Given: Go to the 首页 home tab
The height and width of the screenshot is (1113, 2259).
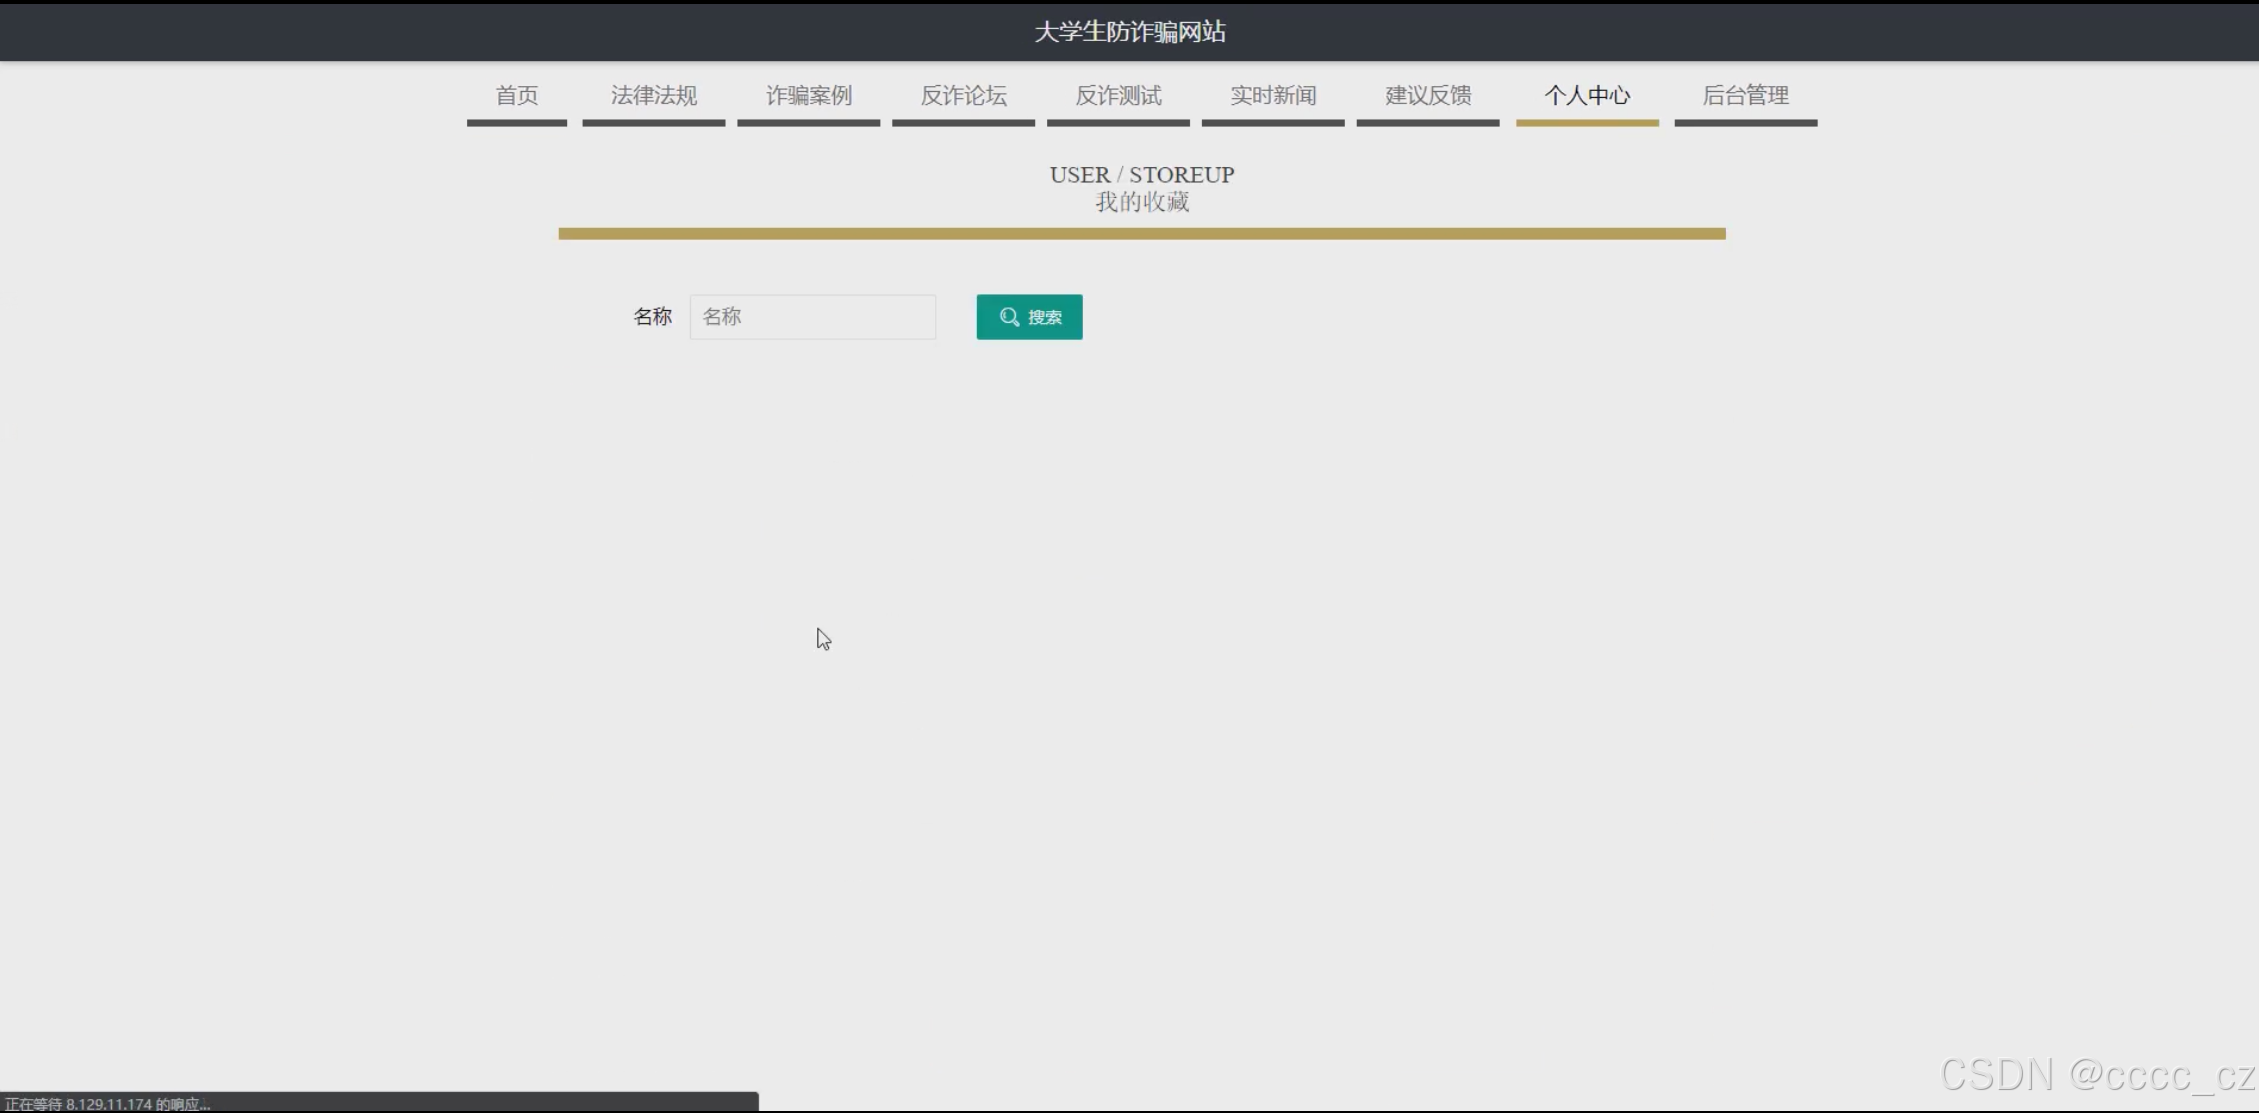Looking at the screenshot, I should pos(517,96).
